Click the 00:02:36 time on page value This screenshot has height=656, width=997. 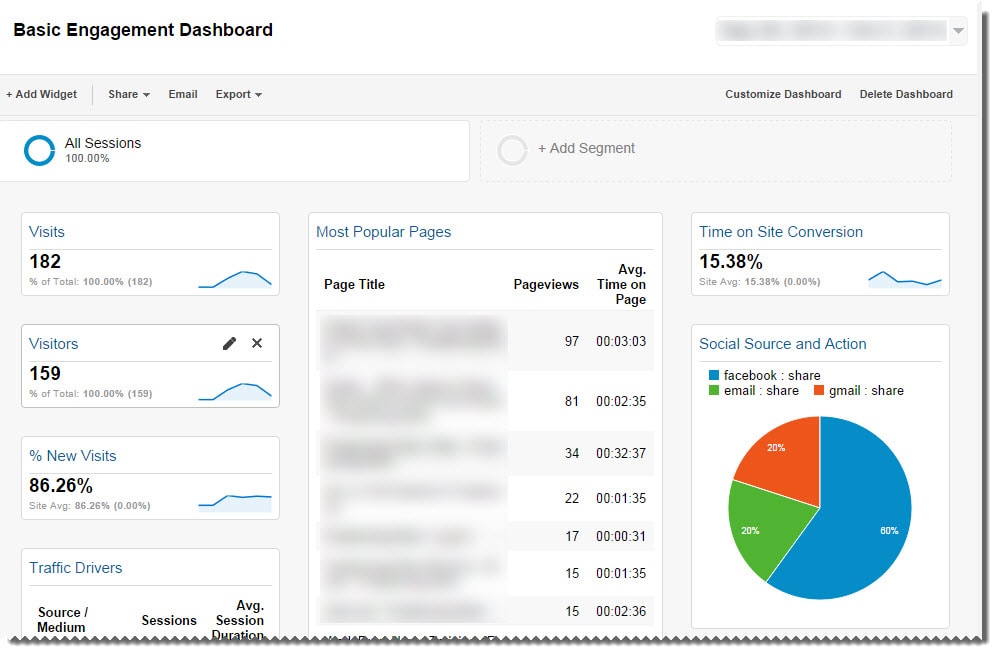(621, 612)
